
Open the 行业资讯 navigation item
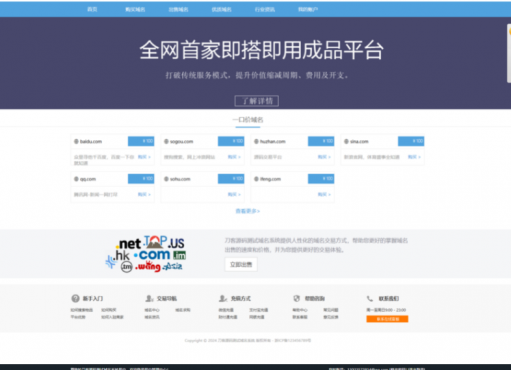click(265, 10)
